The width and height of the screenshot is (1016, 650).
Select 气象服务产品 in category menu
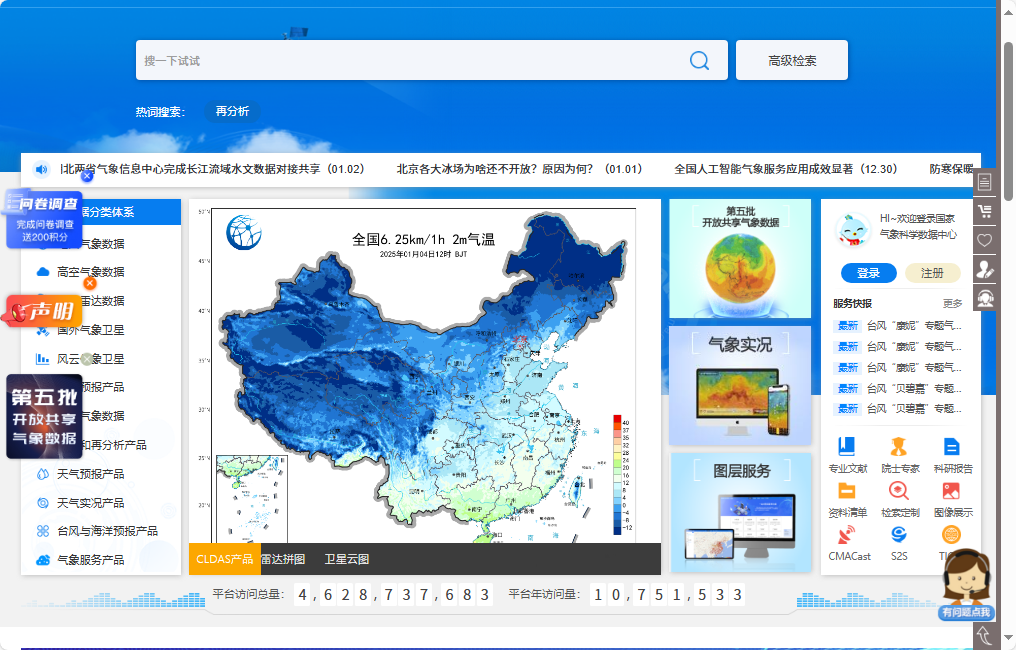tap(91, 560)
